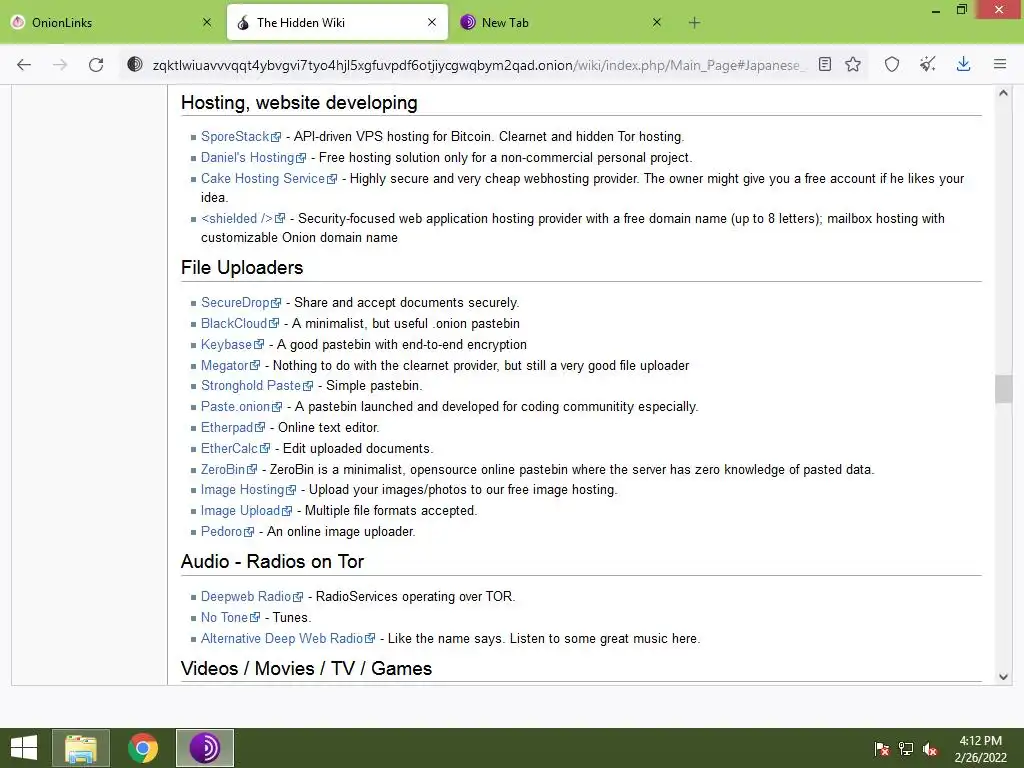Open the ZeroBin link
Screen dimensions: 1024x768
click(229, 469)
